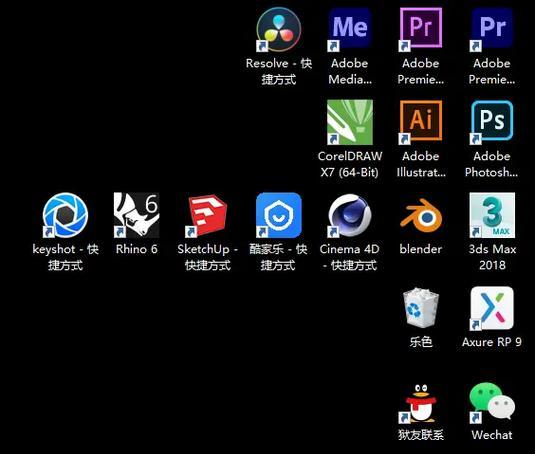The height and width of the screenshot is (454, 535).
Task: Click the "Rhino 6" label text
Action: 136,249
